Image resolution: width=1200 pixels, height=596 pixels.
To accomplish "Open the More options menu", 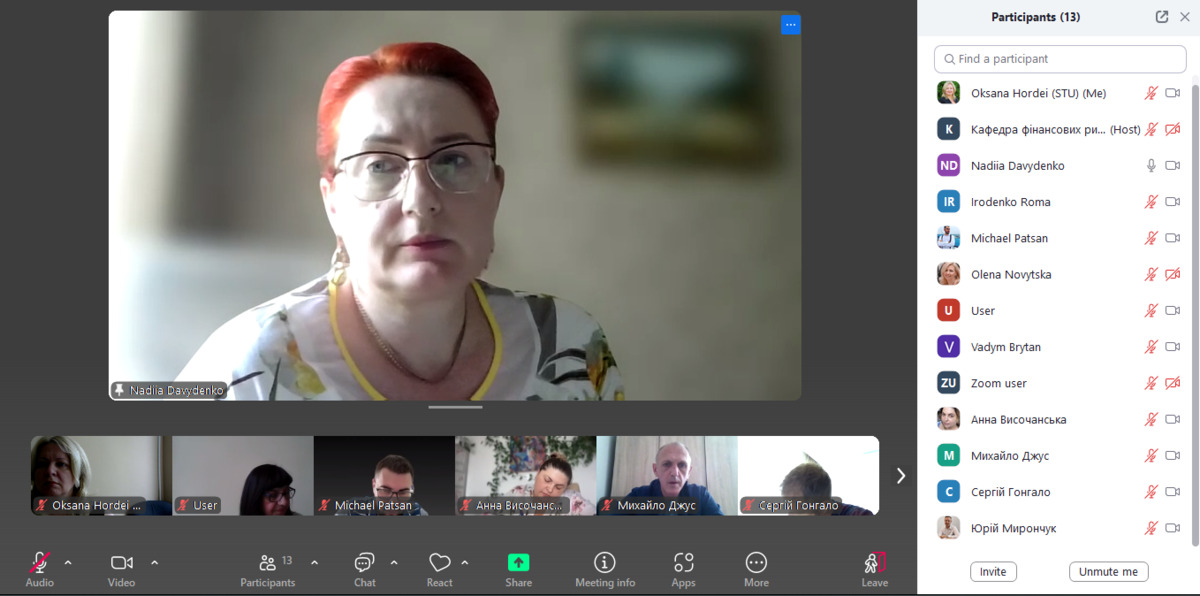I will click(x=756, y=562).
